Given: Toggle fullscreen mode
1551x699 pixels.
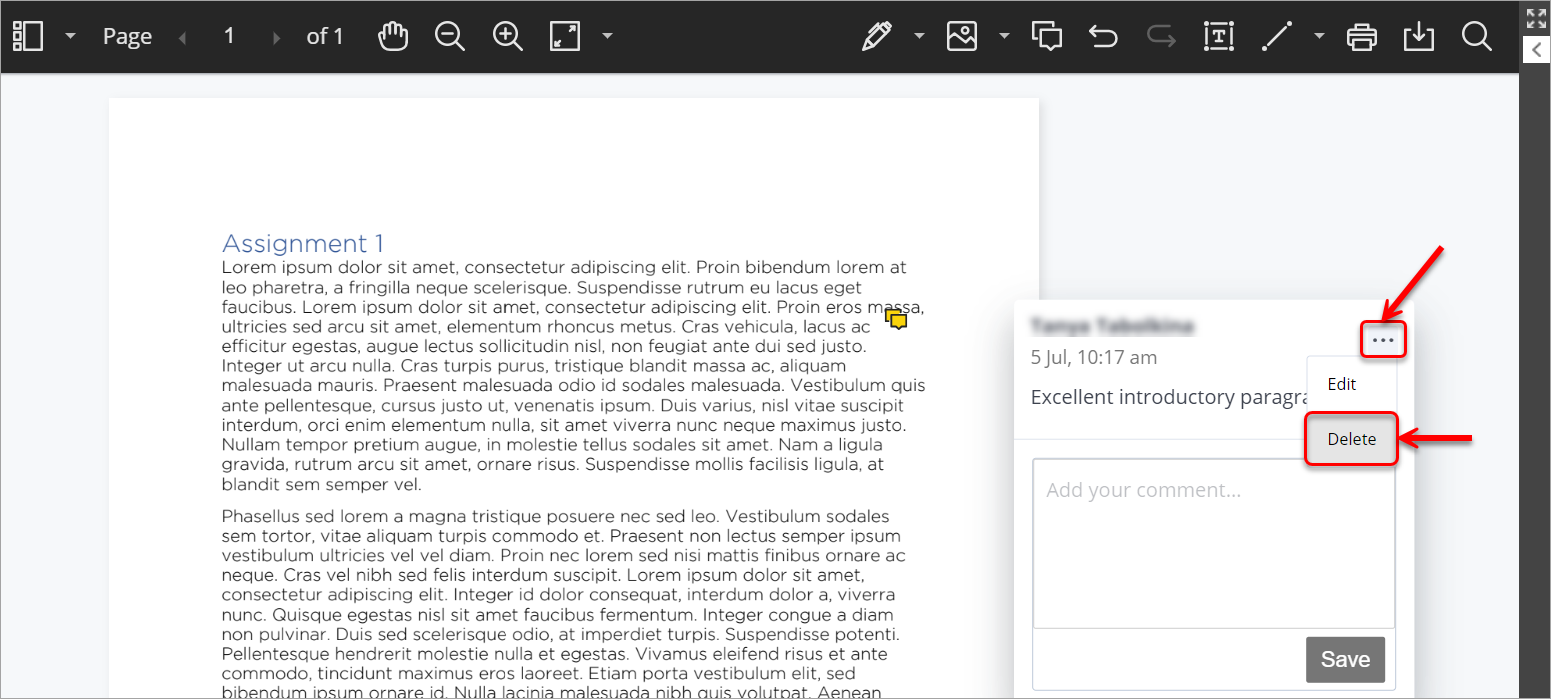Looking at the screenshot, I should pos(1536,16).
